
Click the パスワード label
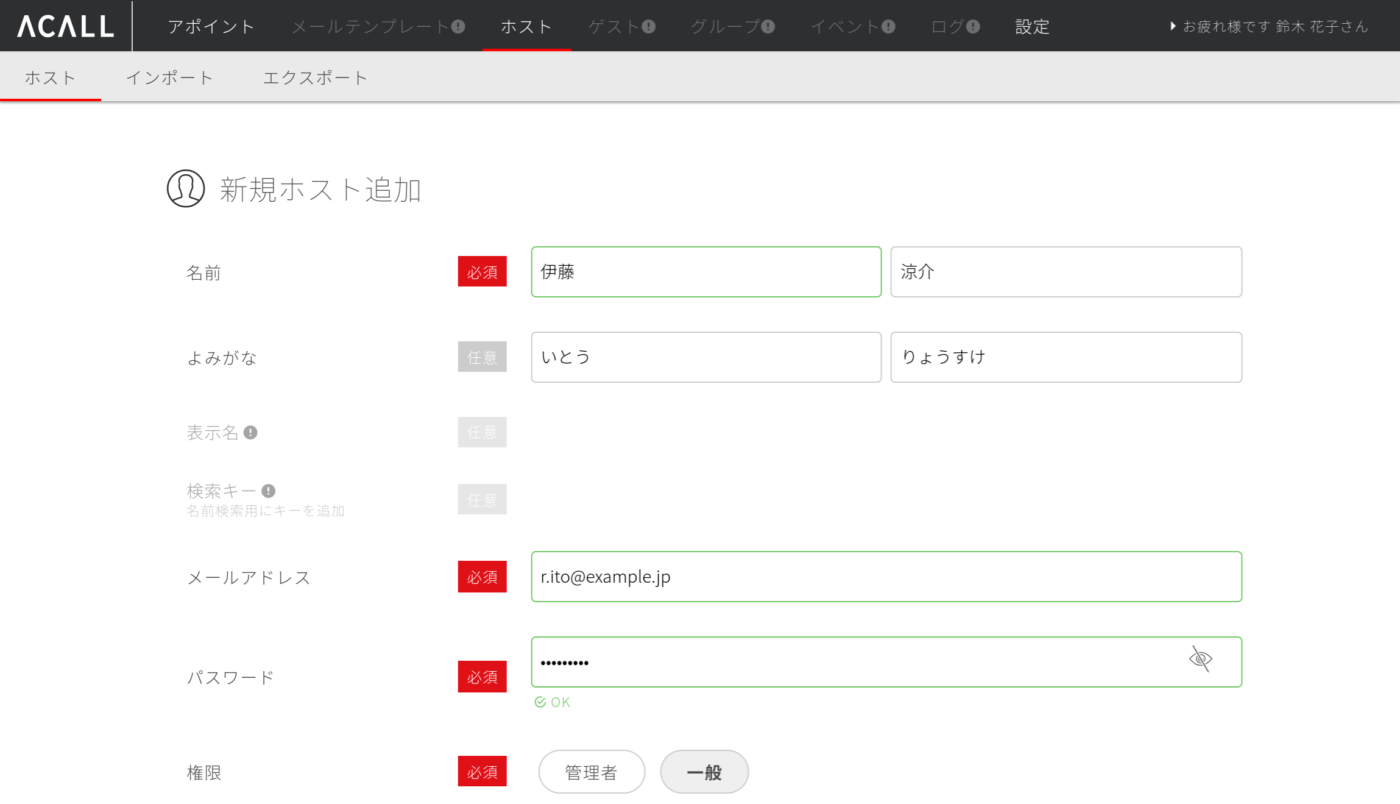[230, 677]
